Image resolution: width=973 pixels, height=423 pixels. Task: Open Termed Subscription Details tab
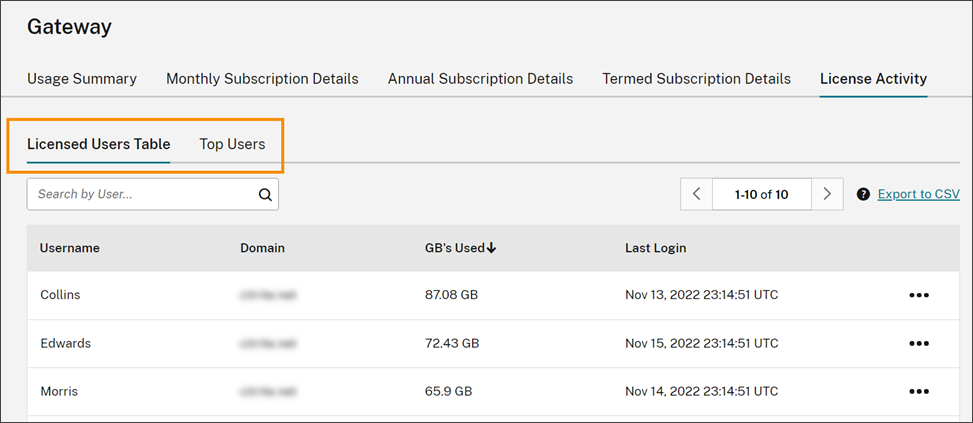click(696, 79)
